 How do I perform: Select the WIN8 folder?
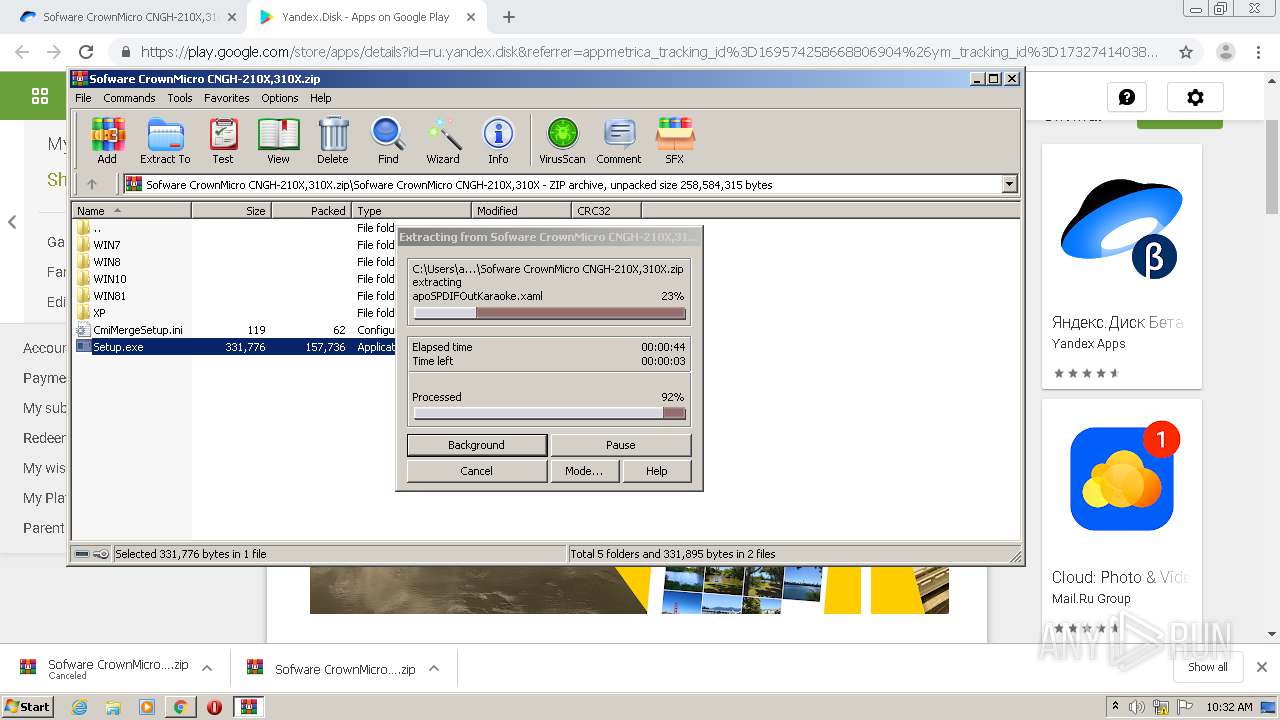click(106, 262)
